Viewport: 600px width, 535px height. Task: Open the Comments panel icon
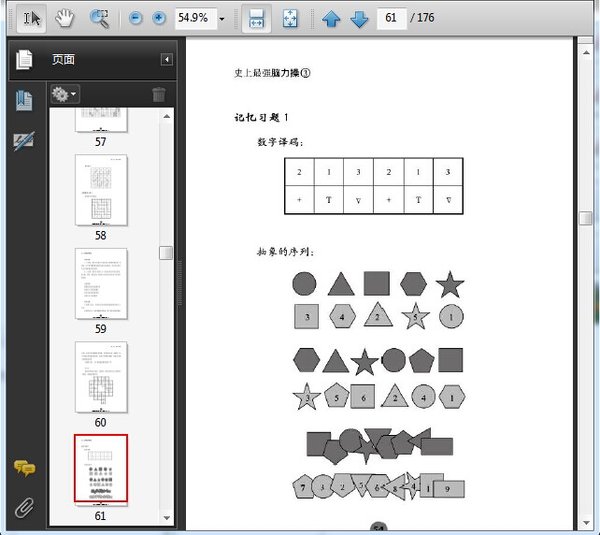(x=24, y=469)
